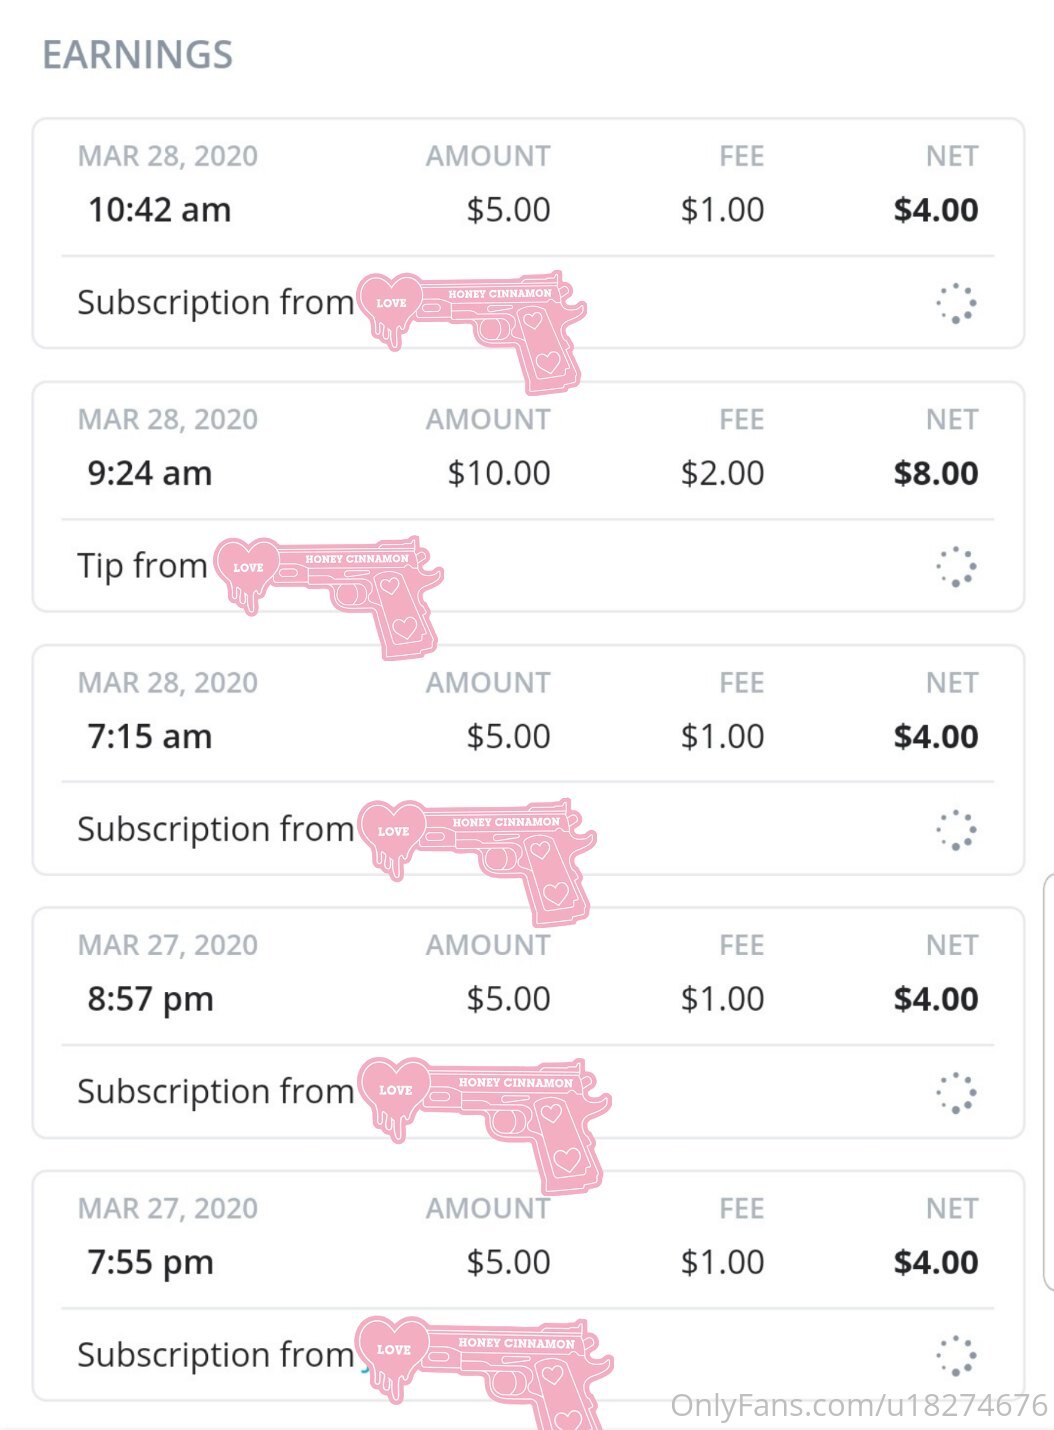
Task: Click the scrollbar handle at the right edge
Action: coord(1048,1082)
